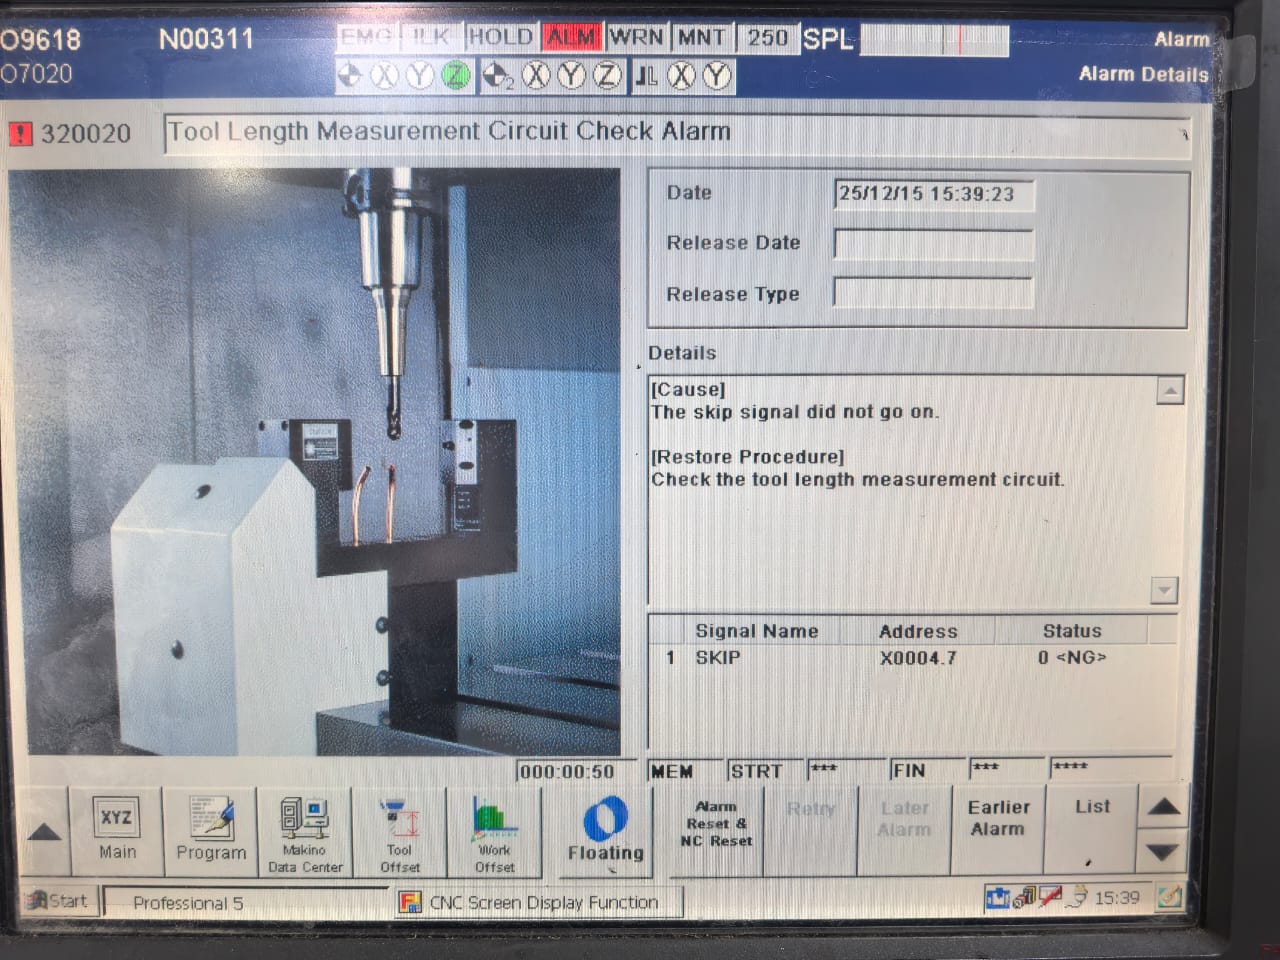Open the List alarm menu
Viewport: 1280px width, 960px height.
coord(1092,828)
